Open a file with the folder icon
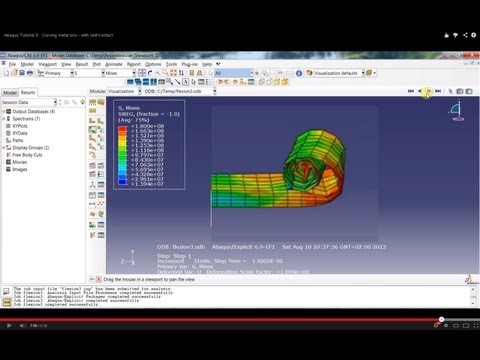Viewport: 480px width, 360px height. 14,73
